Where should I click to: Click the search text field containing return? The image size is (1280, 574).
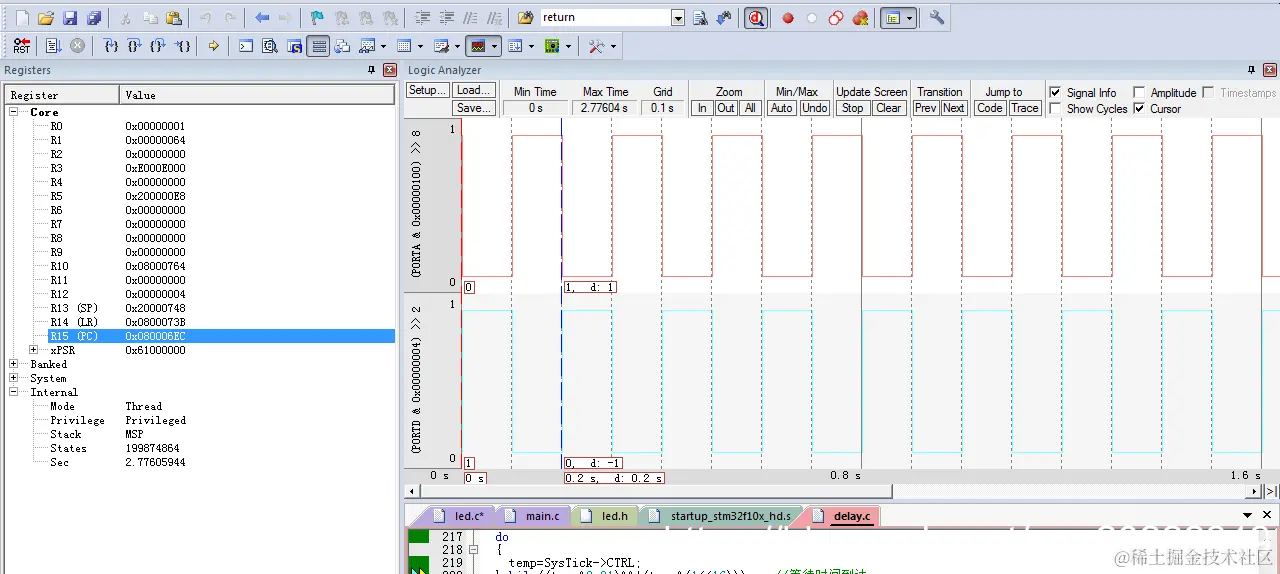coord(605,18)
